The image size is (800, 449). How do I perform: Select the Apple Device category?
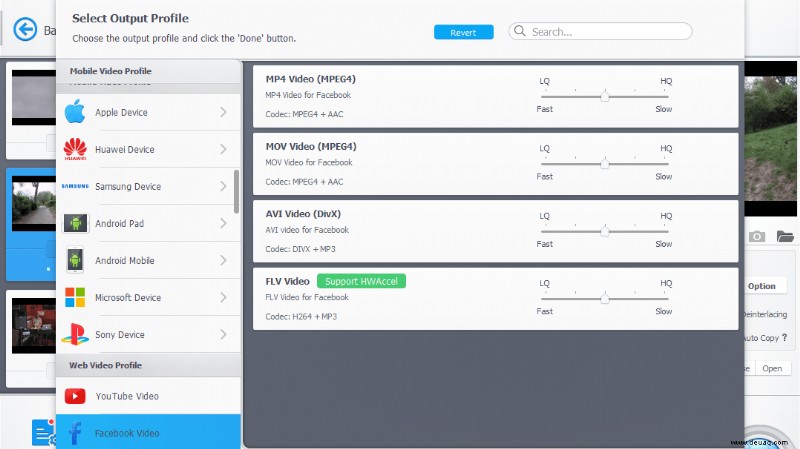point(148,112)
